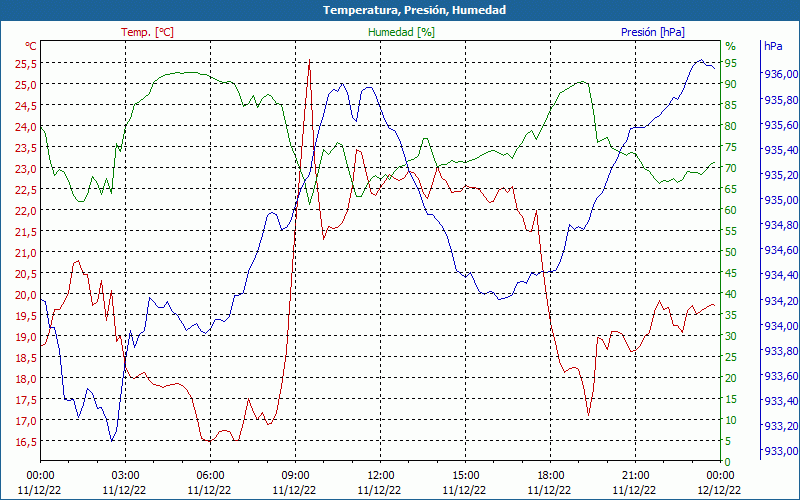Click the "934,60" pressure axis value

click(779, 250)
